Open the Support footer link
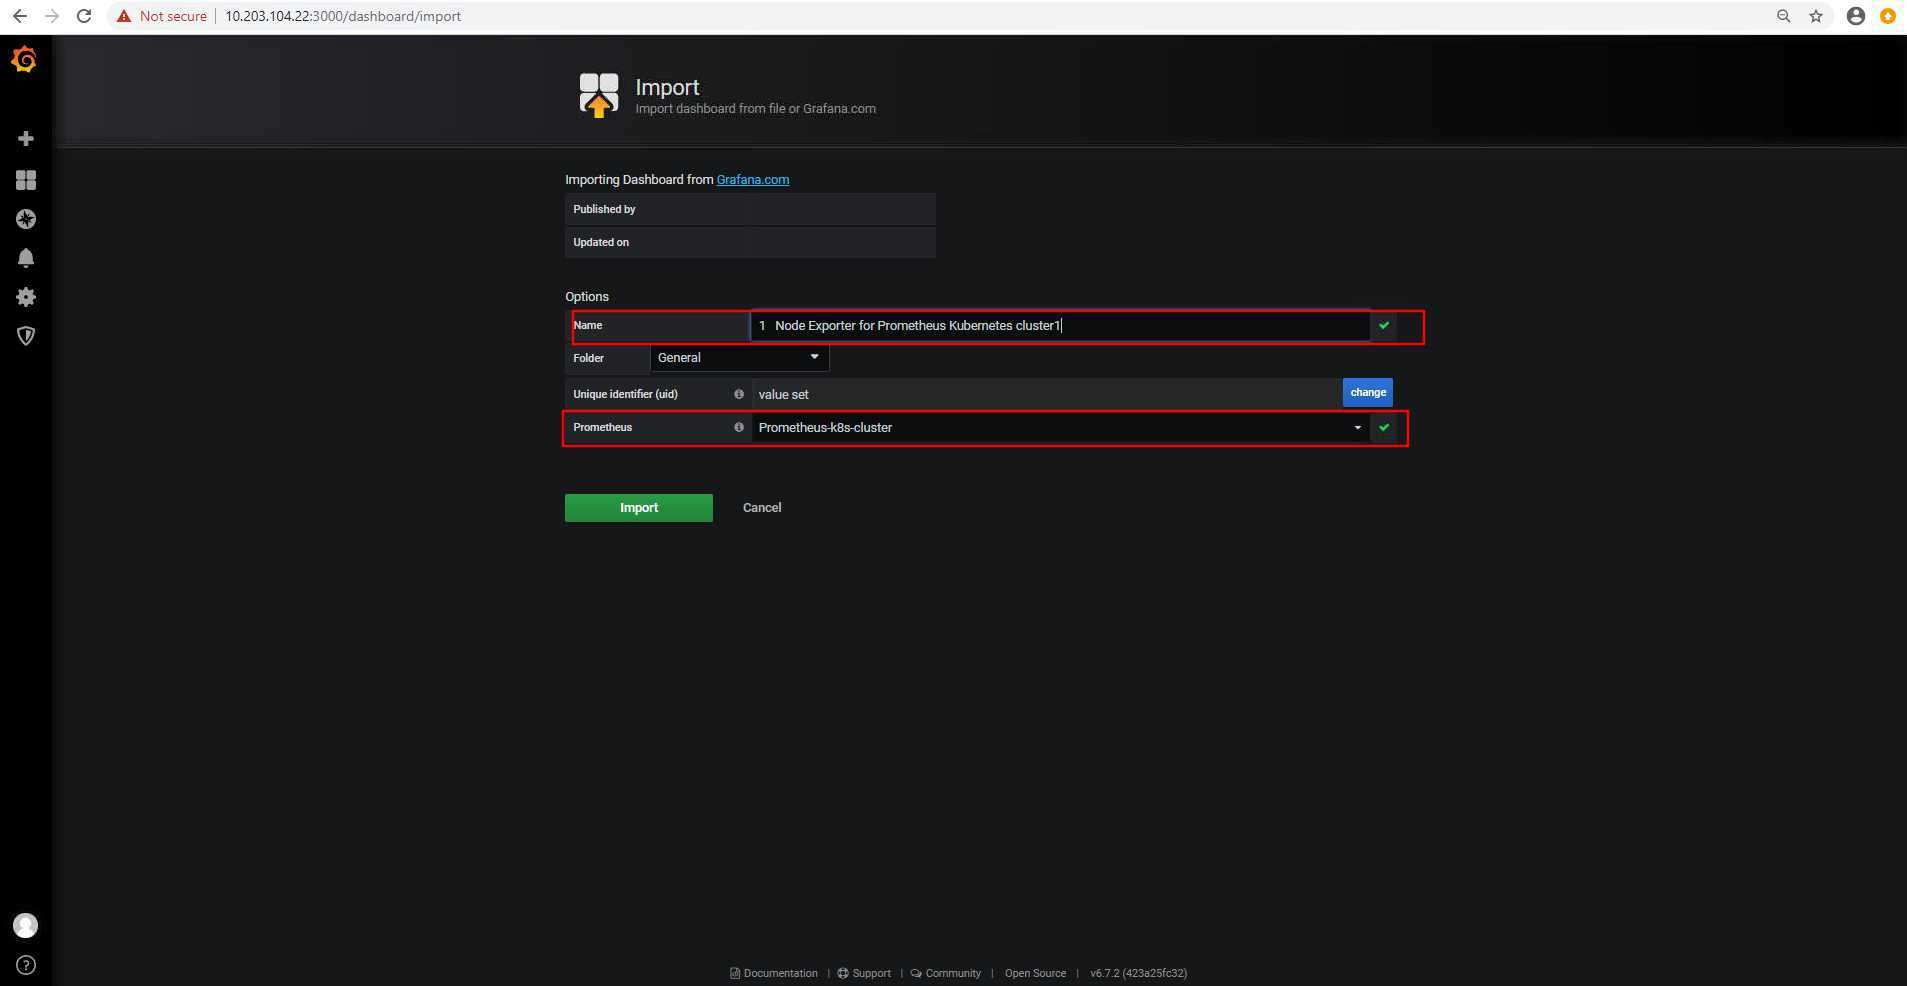Image resolution: width=1907 pixels, height=986 pixels. (864, 973)
